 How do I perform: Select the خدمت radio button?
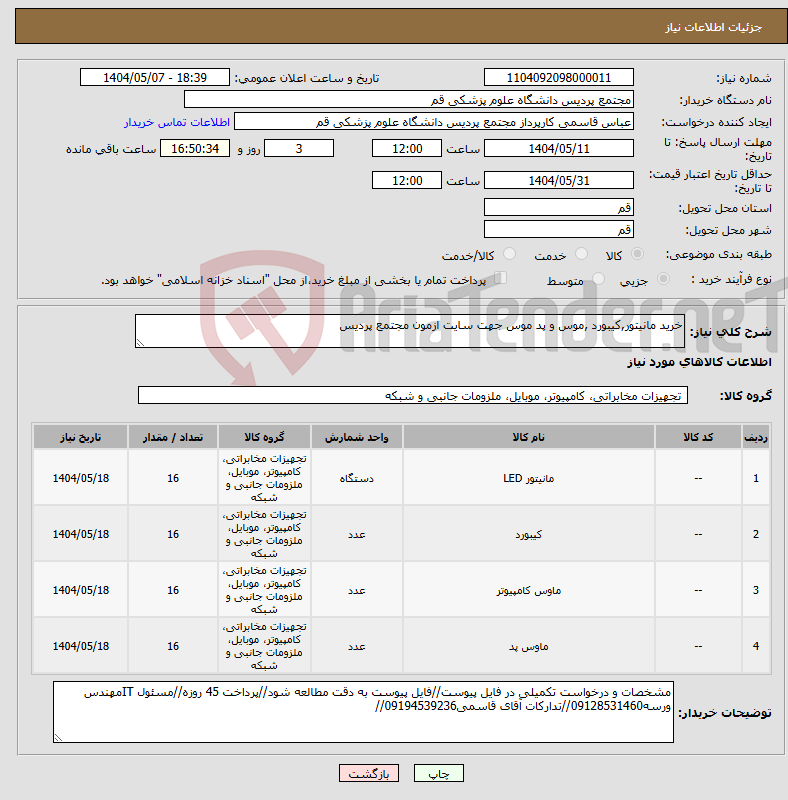pos(581,254)
